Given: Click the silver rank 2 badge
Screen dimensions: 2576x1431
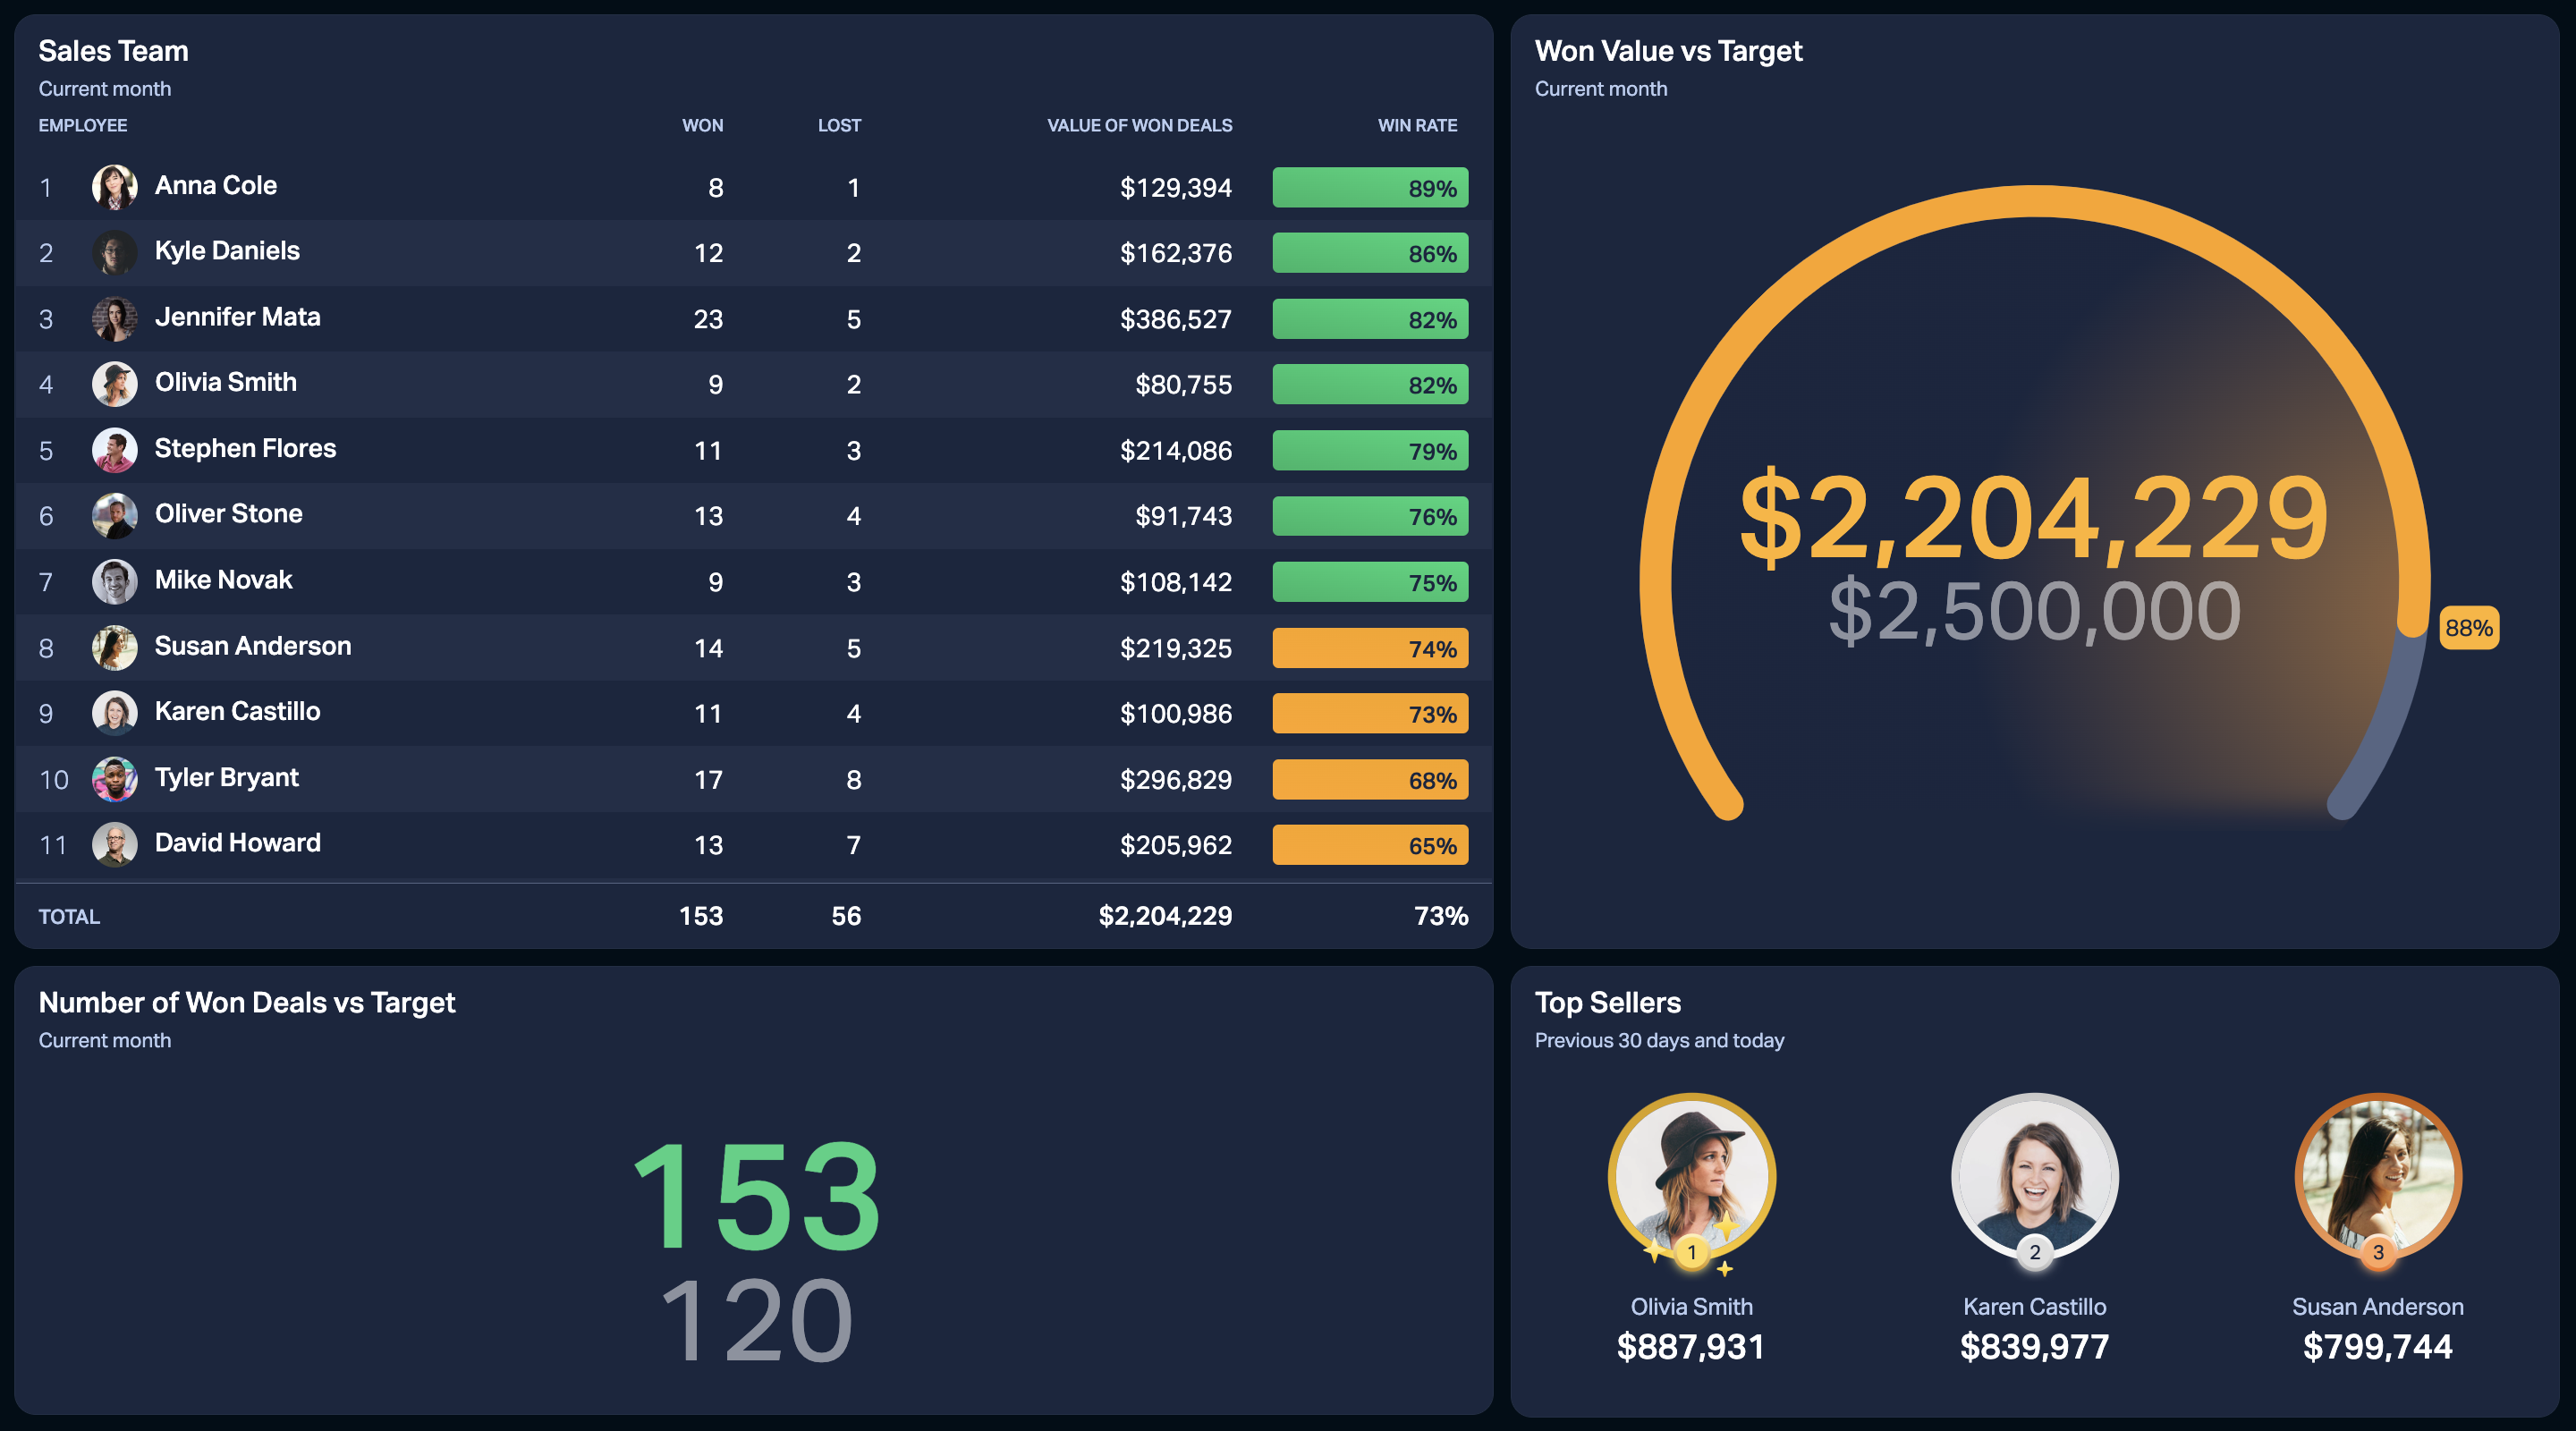Looking at the screenshot, I should pos(2034,1252).
